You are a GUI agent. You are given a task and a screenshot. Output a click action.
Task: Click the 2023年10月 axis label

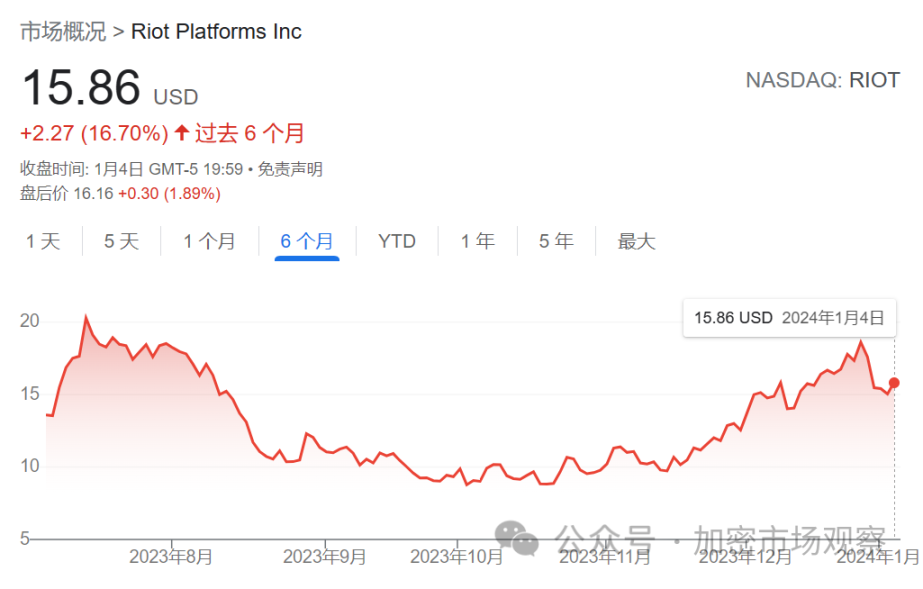[x=457, y=558]
